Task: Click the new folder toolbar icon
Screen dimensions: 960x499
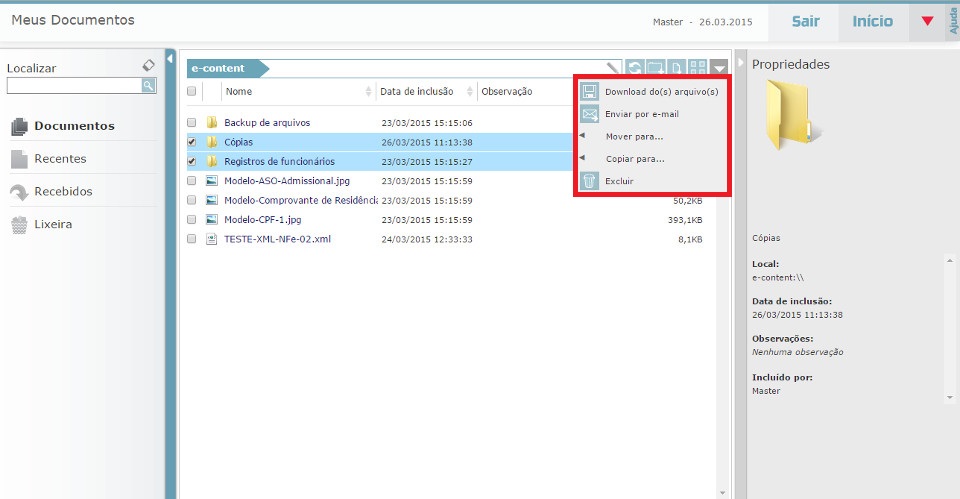Action: (655, 69)
